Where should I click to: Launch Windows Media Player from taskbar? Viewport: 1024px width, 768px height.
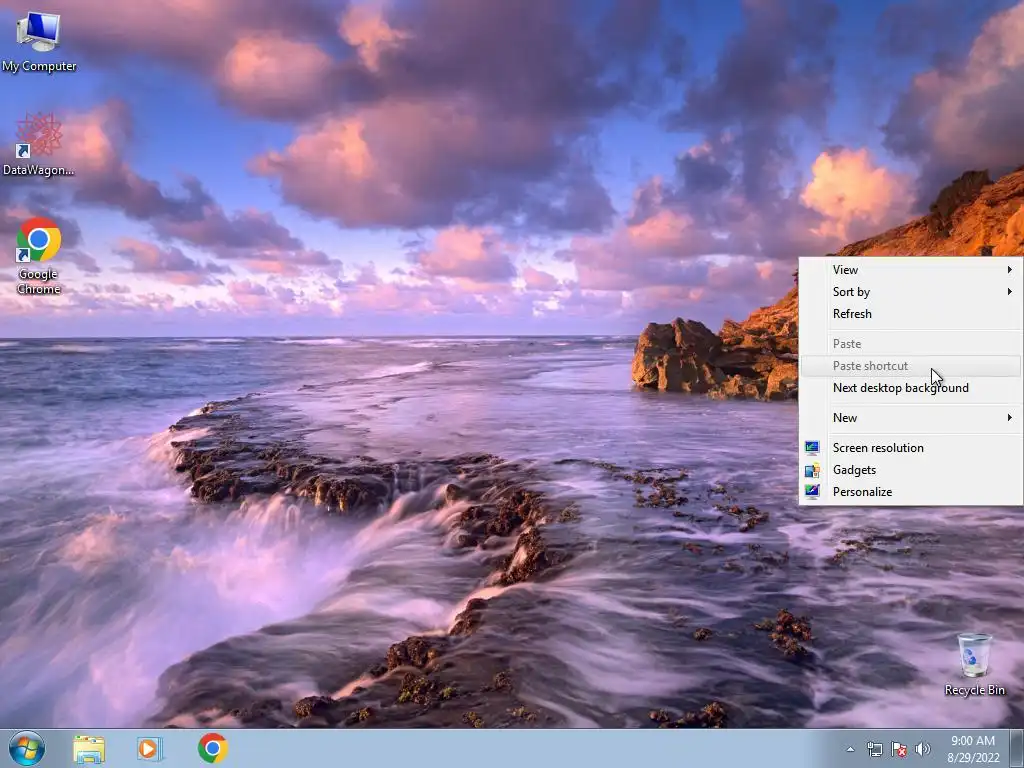(x=150, y=748)
